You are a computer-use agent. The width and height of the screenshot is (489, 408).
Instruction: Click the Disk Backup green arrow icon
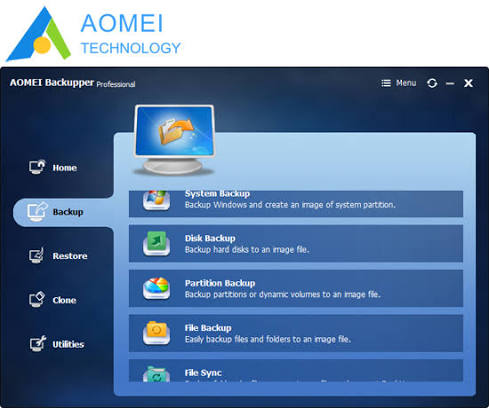156,243
